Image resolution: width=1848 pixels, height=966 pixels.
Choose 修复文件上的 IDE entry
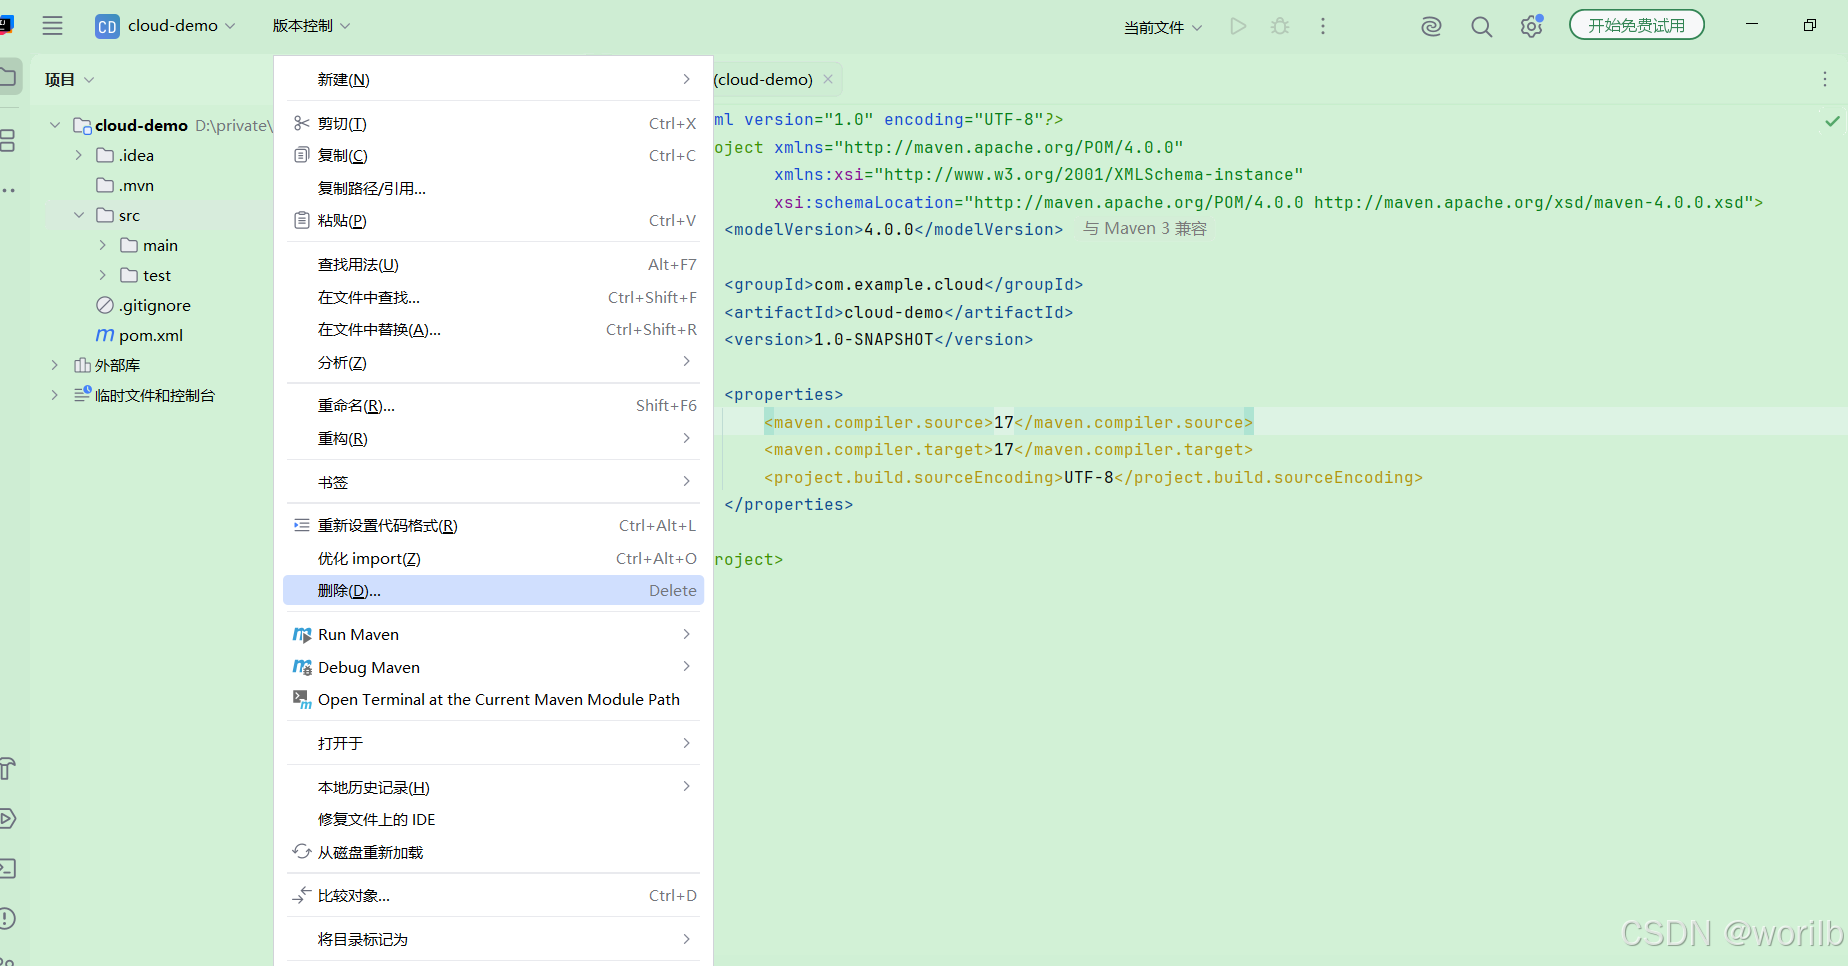click(x=494, y=819)
